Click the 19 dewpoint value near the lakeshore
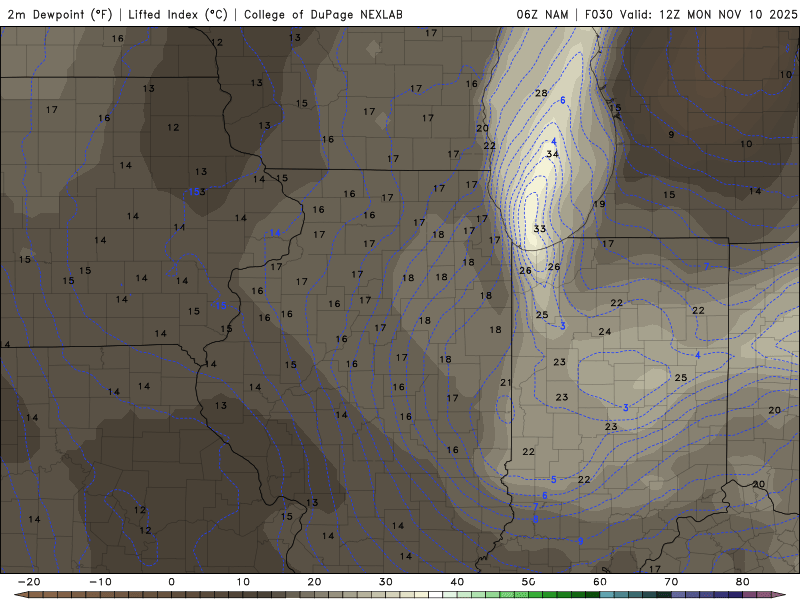800x600 pixels. pyautogui.click(x=599, y=204)
